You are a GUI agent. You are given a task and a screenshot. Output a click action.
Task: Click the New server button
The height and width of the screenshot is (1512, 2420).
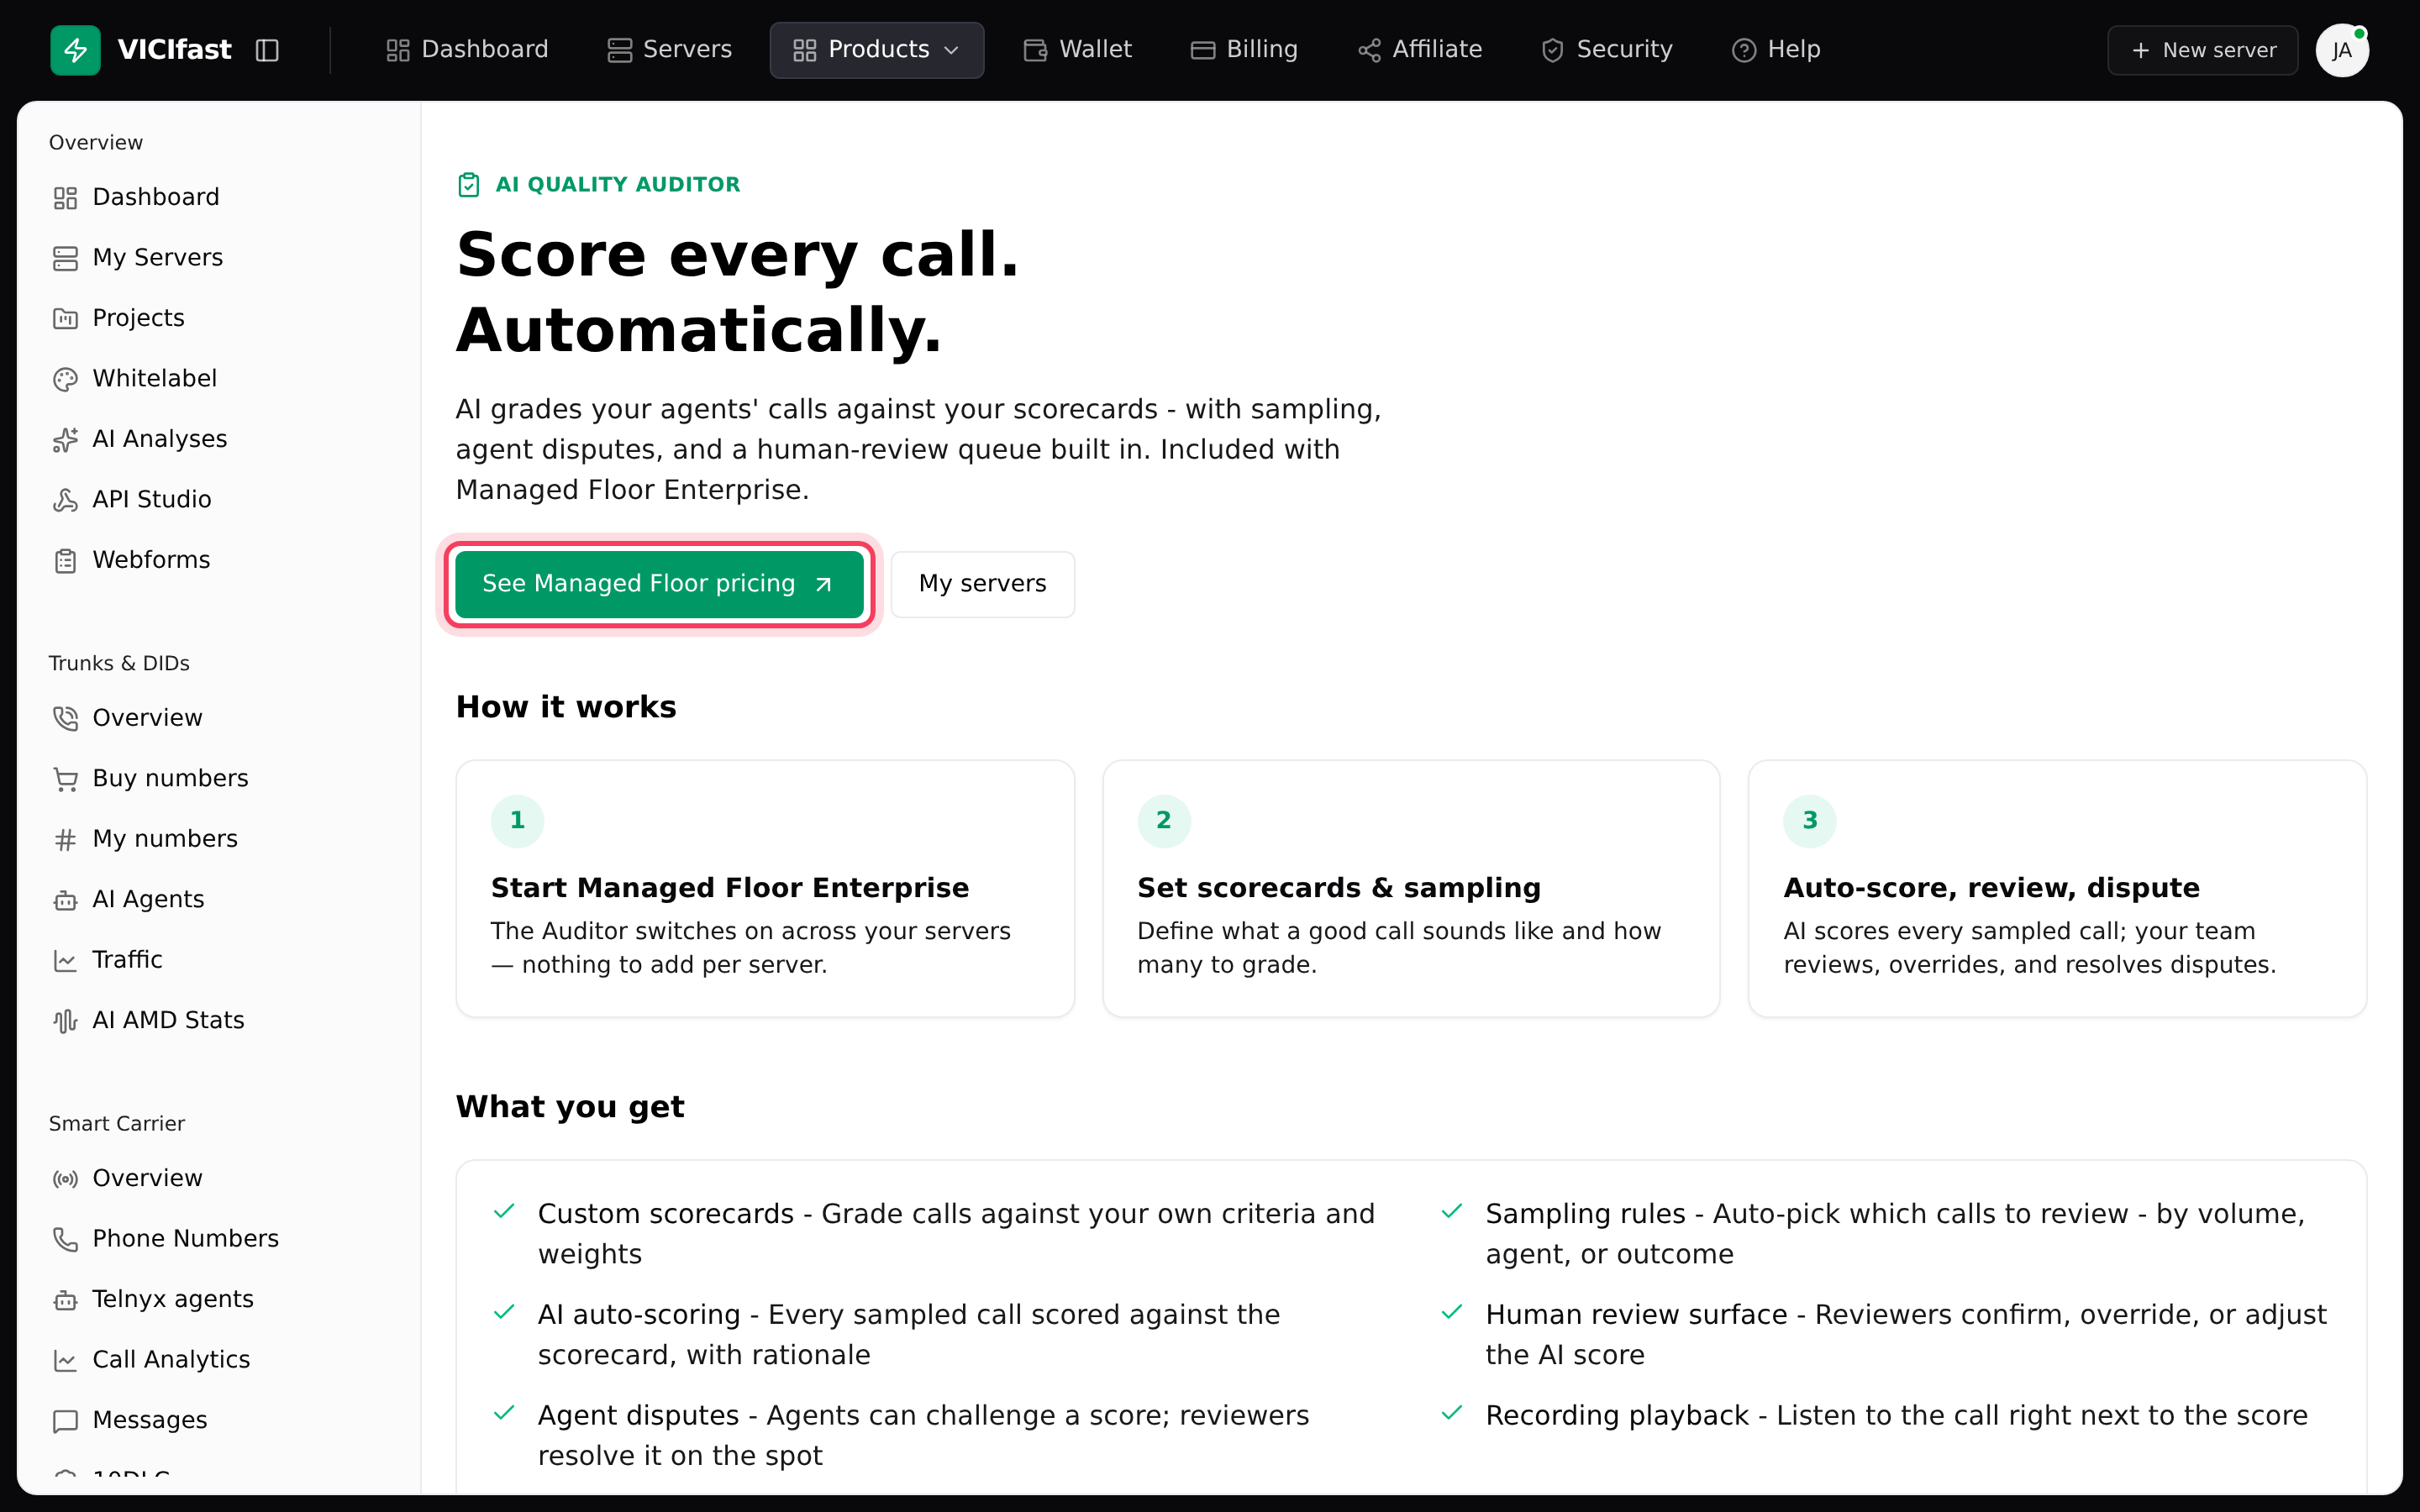pyautogui.click(x=2203, y=50)
